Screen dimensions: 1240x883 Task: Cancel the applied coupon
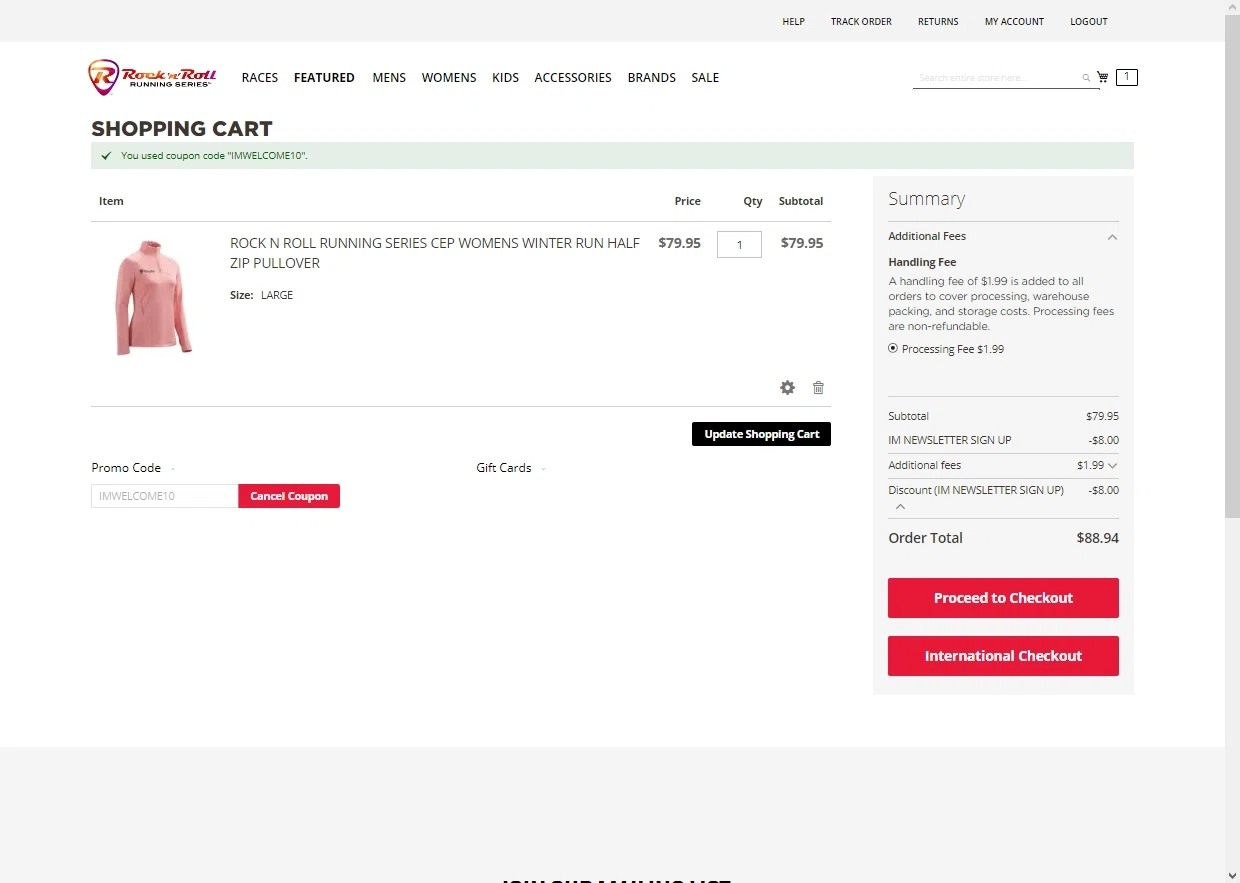[289, 496]
